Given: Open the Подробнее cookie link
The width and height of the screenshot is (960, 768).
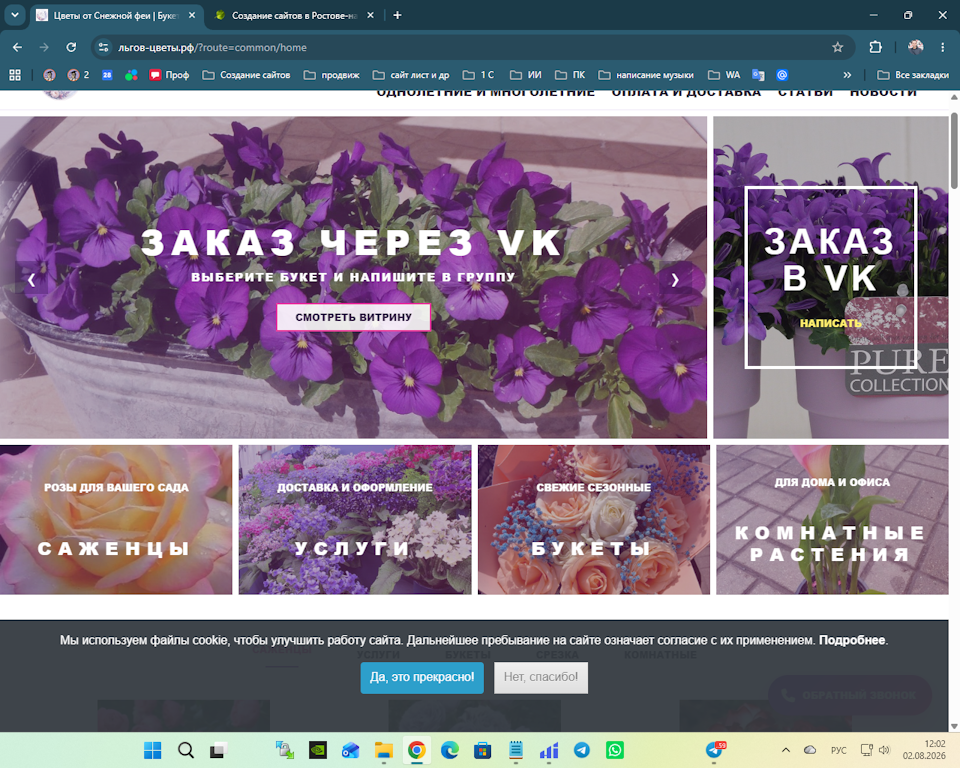Looking at the screenshot, I should tap(852, 640).
